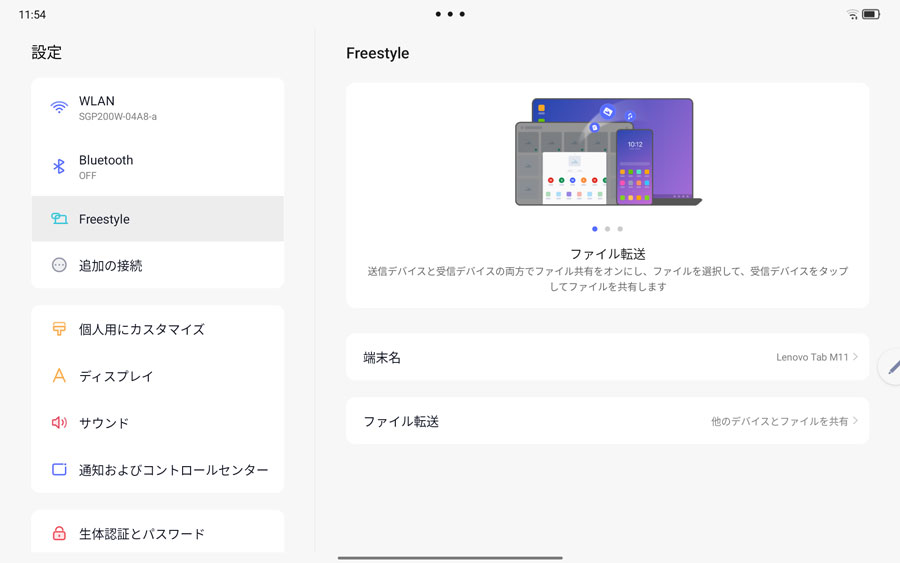Select the third carousel page dot
Image resolution: width=900 pixels, height=563 pixels.
point(620,229)
